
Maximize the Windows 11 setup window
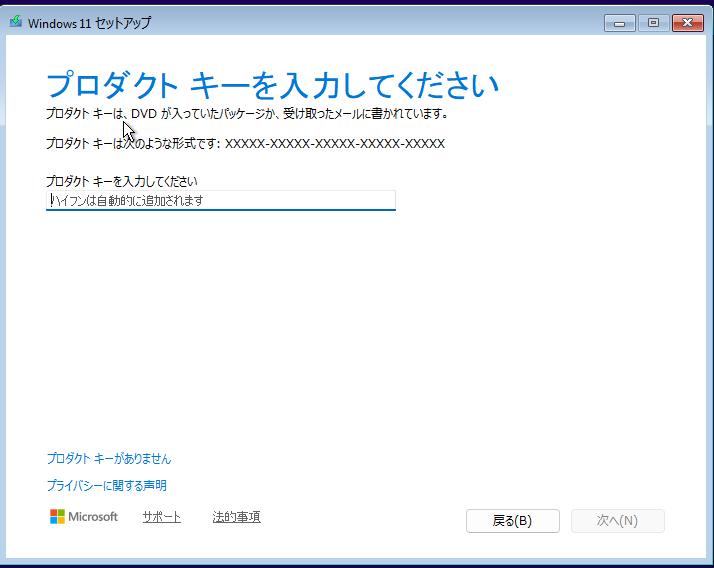[653, 23]
